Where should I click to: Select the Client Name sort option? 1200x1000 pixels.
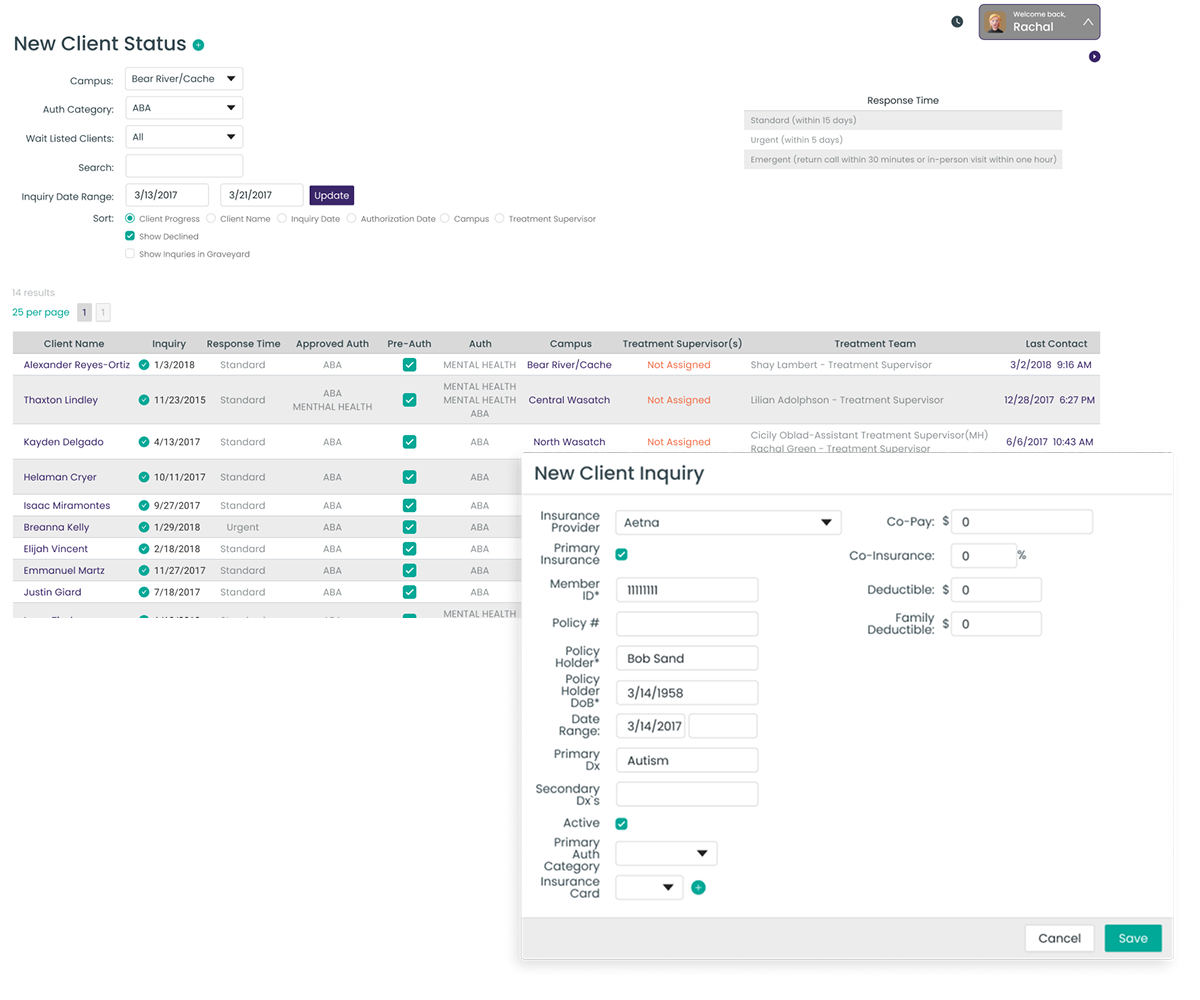(211, 219)
